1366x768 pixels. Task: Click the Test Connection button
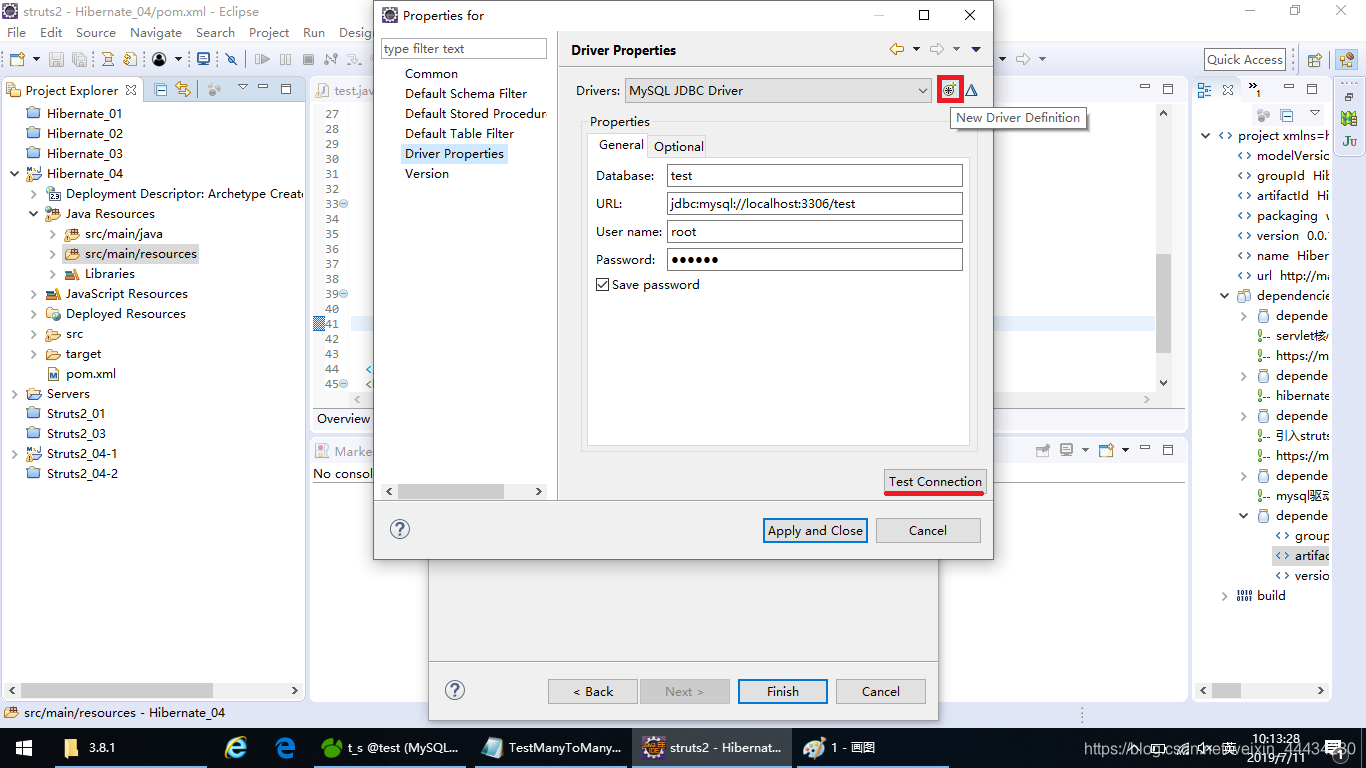(936, 481)
